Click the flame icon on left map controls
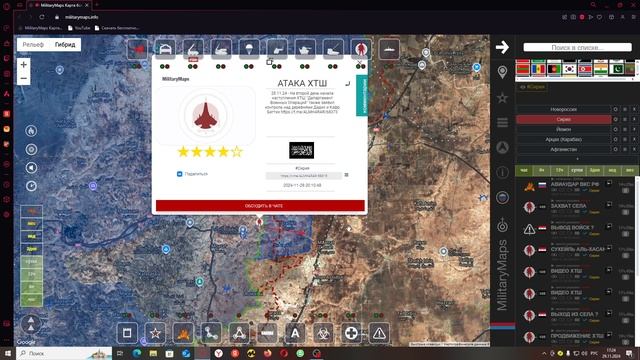 pos(31,131)
